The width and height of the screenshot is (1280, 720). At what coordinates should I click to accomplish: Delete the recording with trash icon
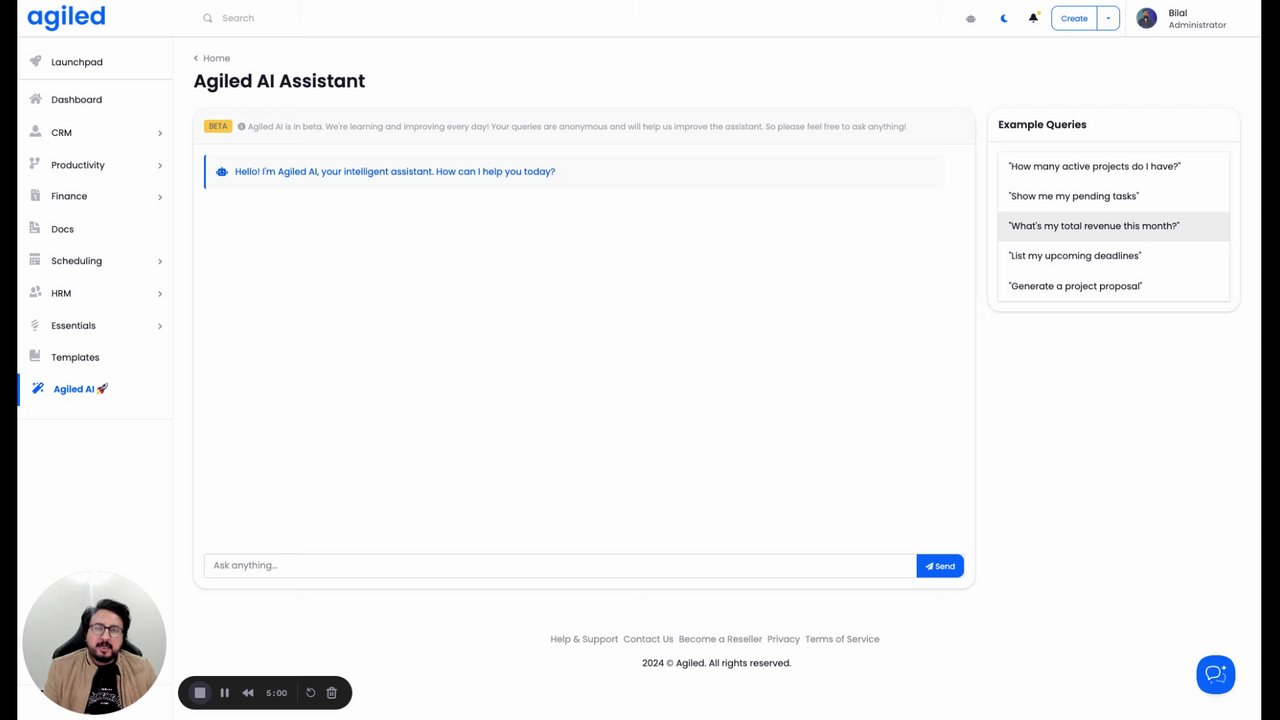332,693
